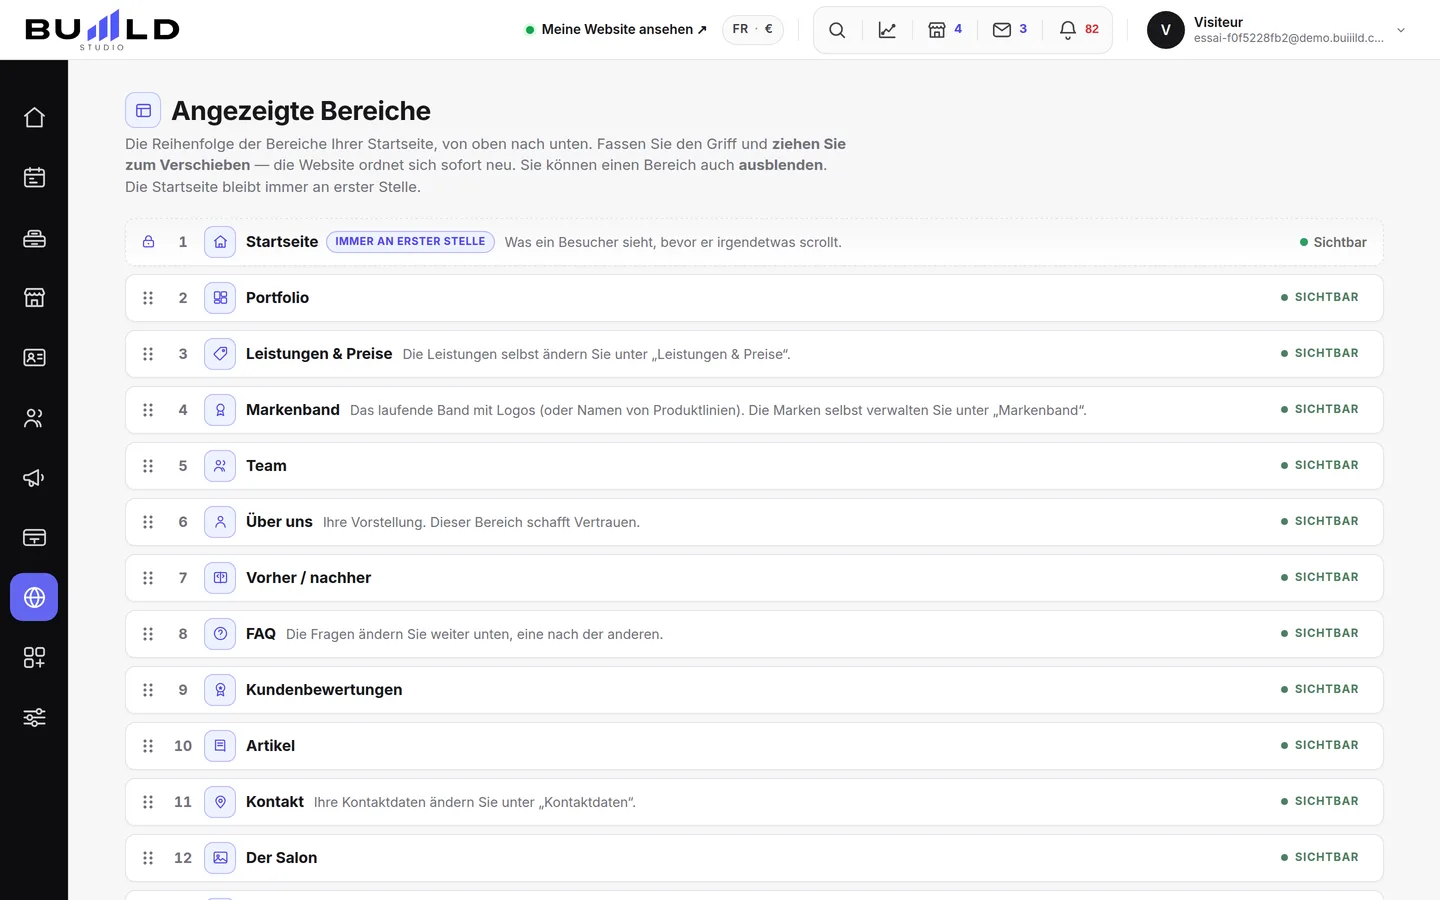1440x900 pixels.
Task: Open the team people icon in sidebar
Action: (34, 417)
